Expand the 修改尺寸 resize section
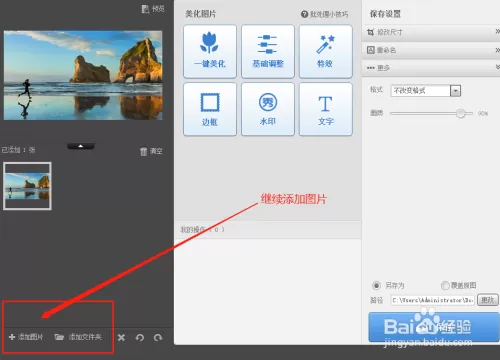 coord(431,32)
